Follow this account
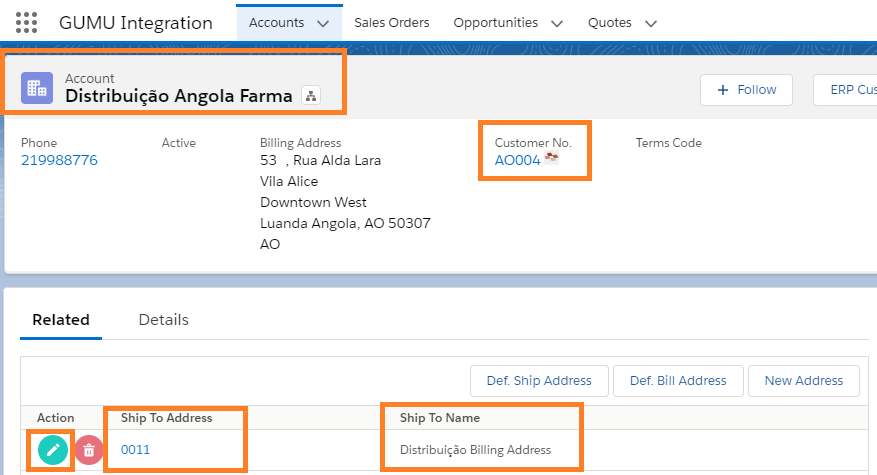The height and width of the screenshot is (475, 877). 746,90
